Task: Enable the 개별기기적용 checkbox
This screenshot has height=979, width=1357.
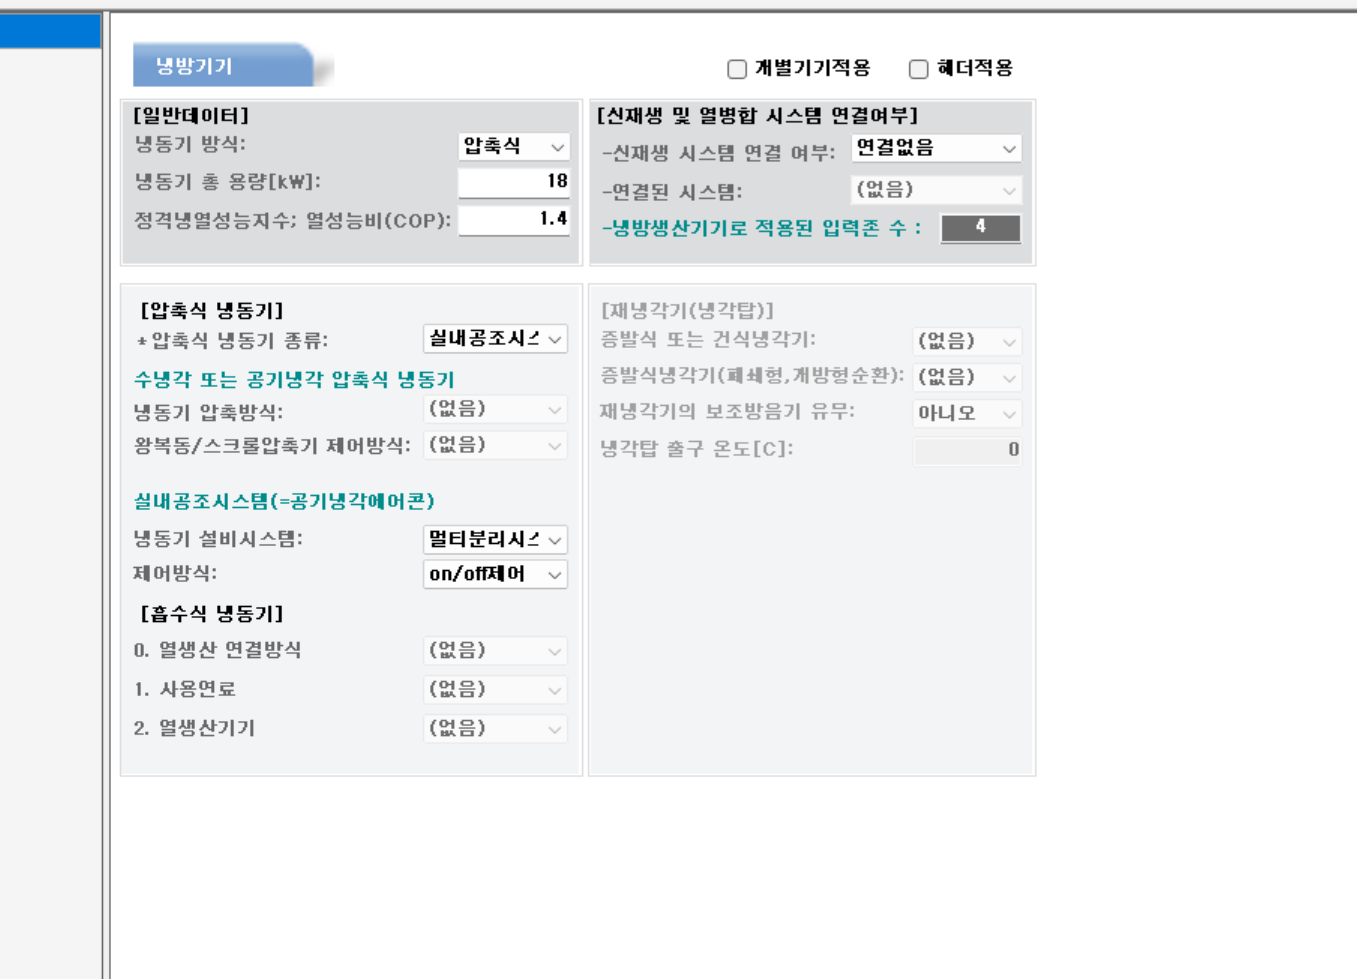Action: pyautogui.click(x=737, y=69)
